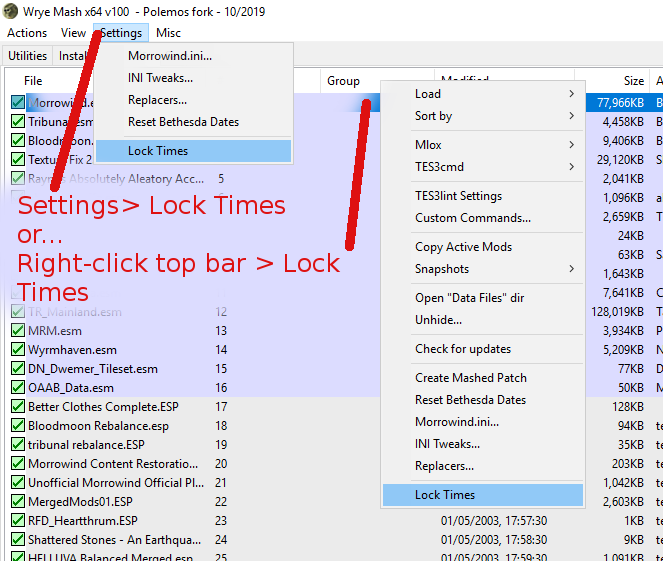
Task: Select OAAB_Data.esm in mod list
Action: pyautogui.click(x=71, y=388)
